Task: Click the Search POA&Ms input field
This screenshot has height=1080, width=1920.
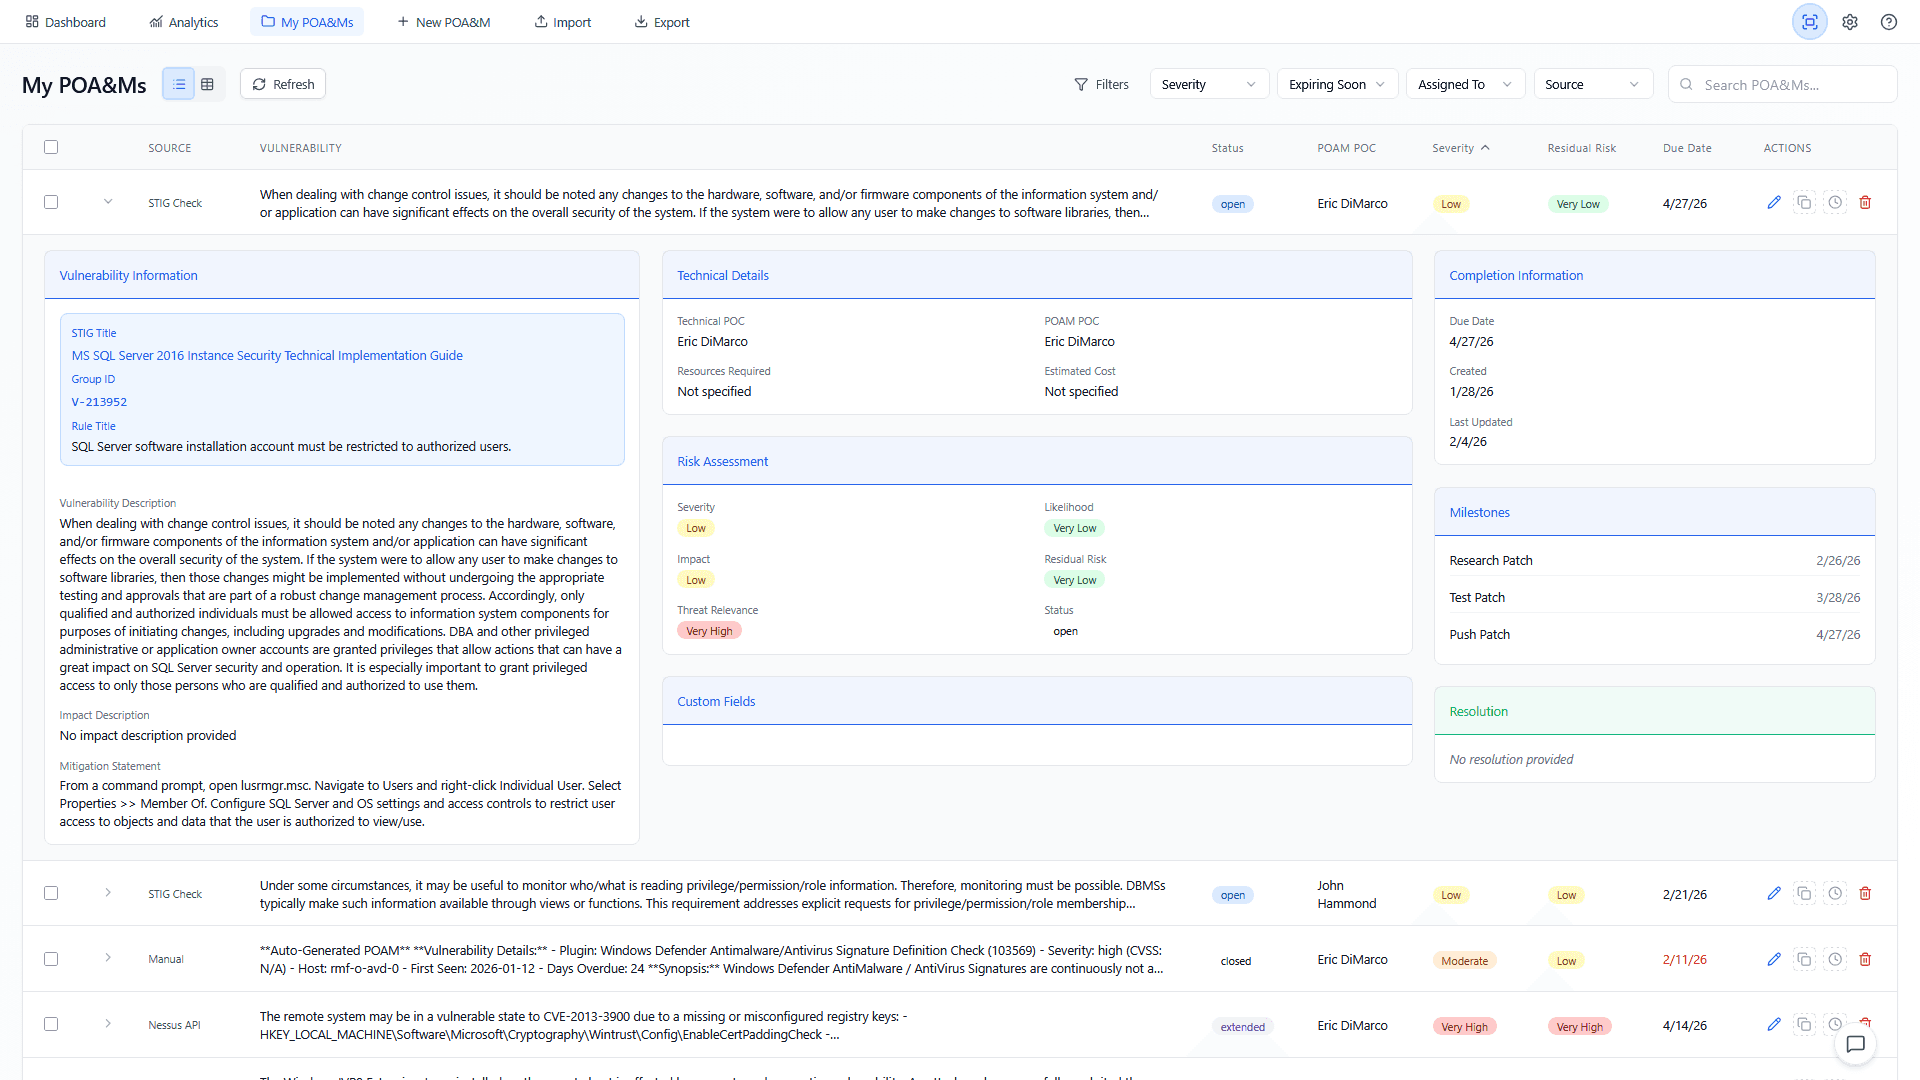Action: [1780, 85]
